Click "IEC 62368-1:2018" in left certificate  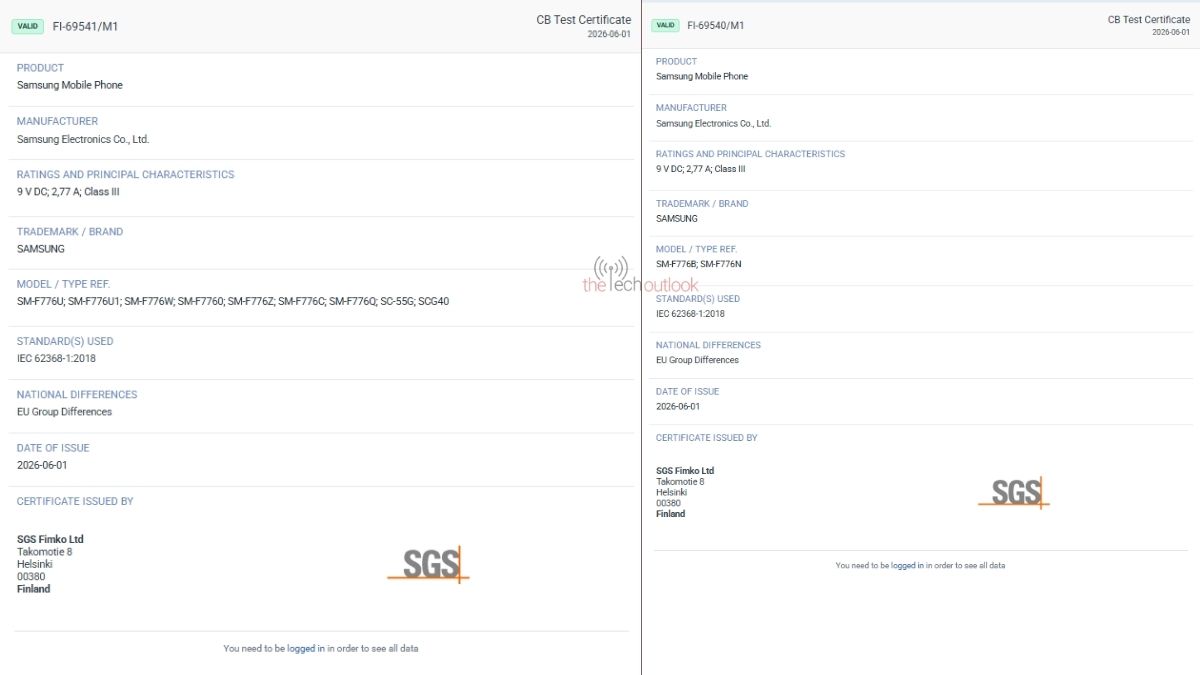[57, 358]
